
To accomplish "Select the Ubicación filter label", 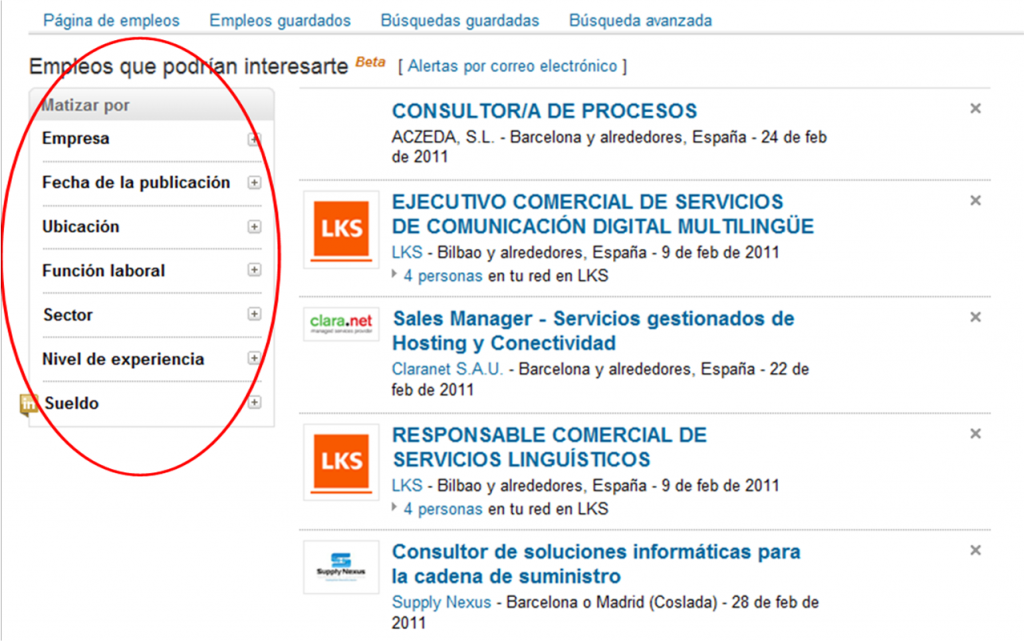I will [81, 227].
